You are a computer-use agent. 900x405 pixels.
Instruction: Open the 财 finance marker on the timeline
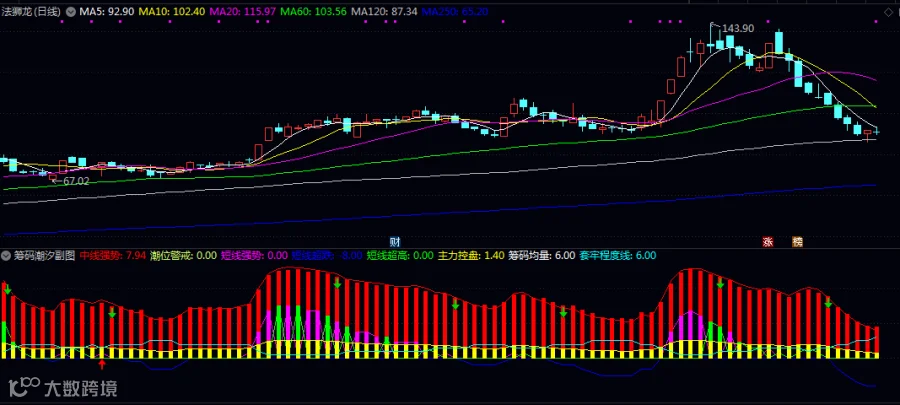[x=394, y=242]
